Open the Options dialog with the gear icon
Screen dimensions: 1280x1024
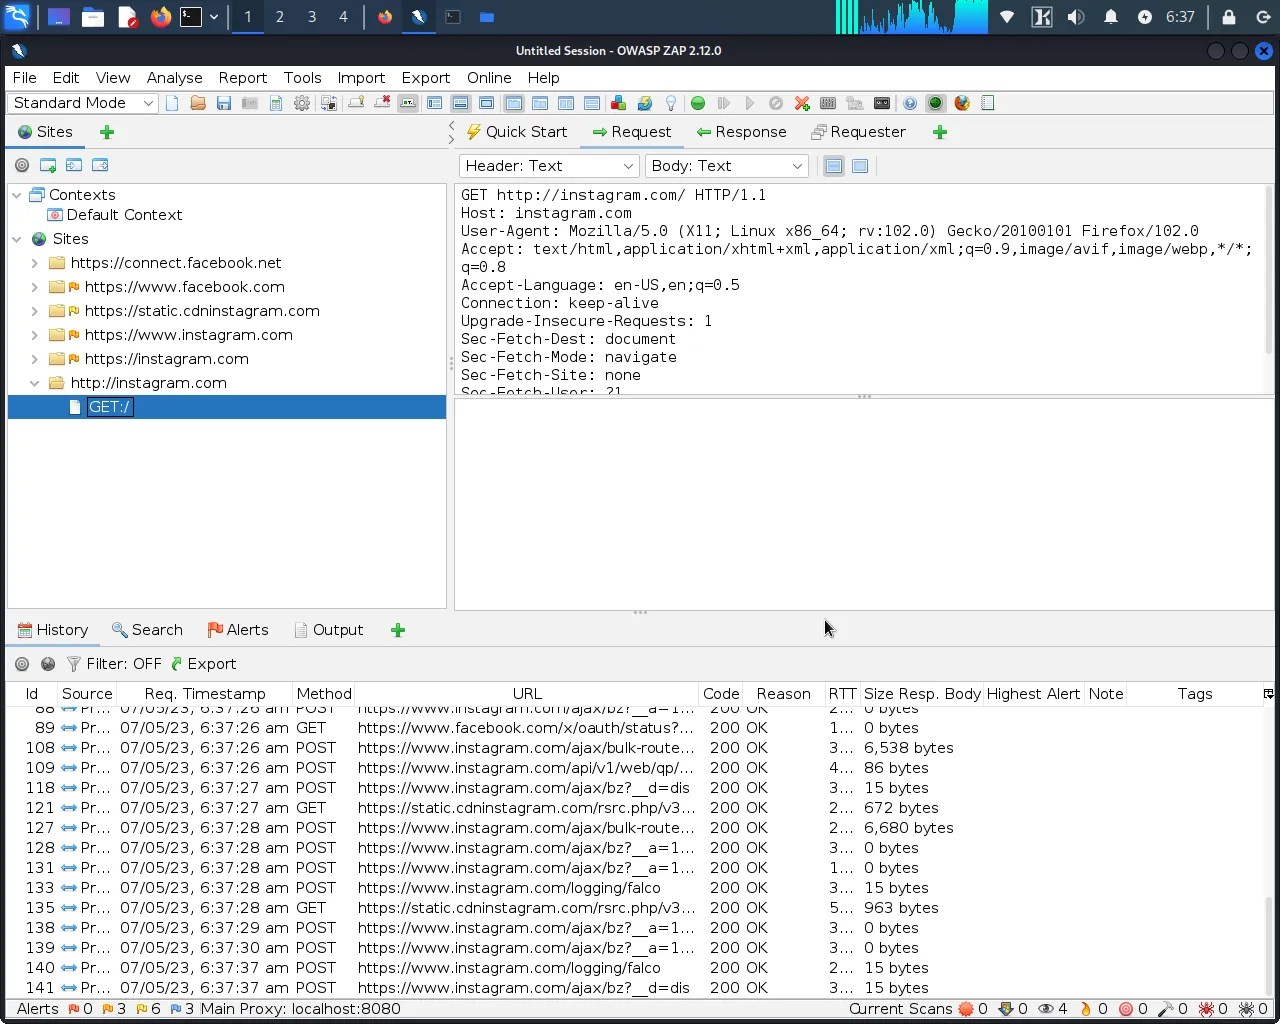(302, 103)
